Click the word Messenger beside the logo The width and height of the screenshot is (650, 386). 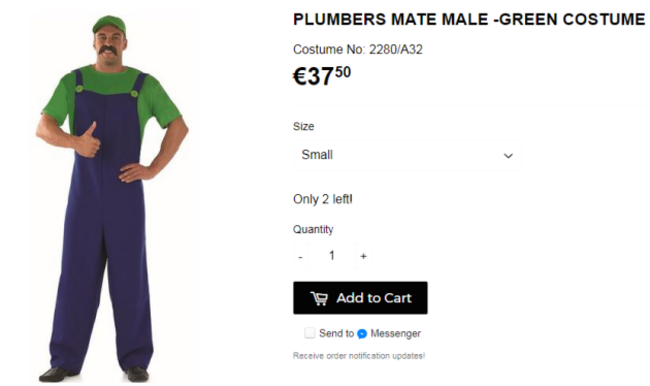click(x=395, y=333)
